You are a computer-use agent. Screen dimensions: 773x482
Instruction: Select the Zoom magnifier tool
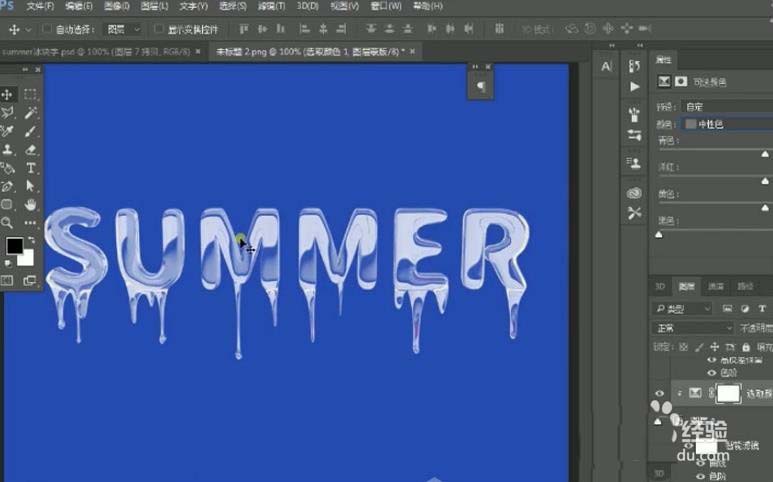(x=8, y=223)
